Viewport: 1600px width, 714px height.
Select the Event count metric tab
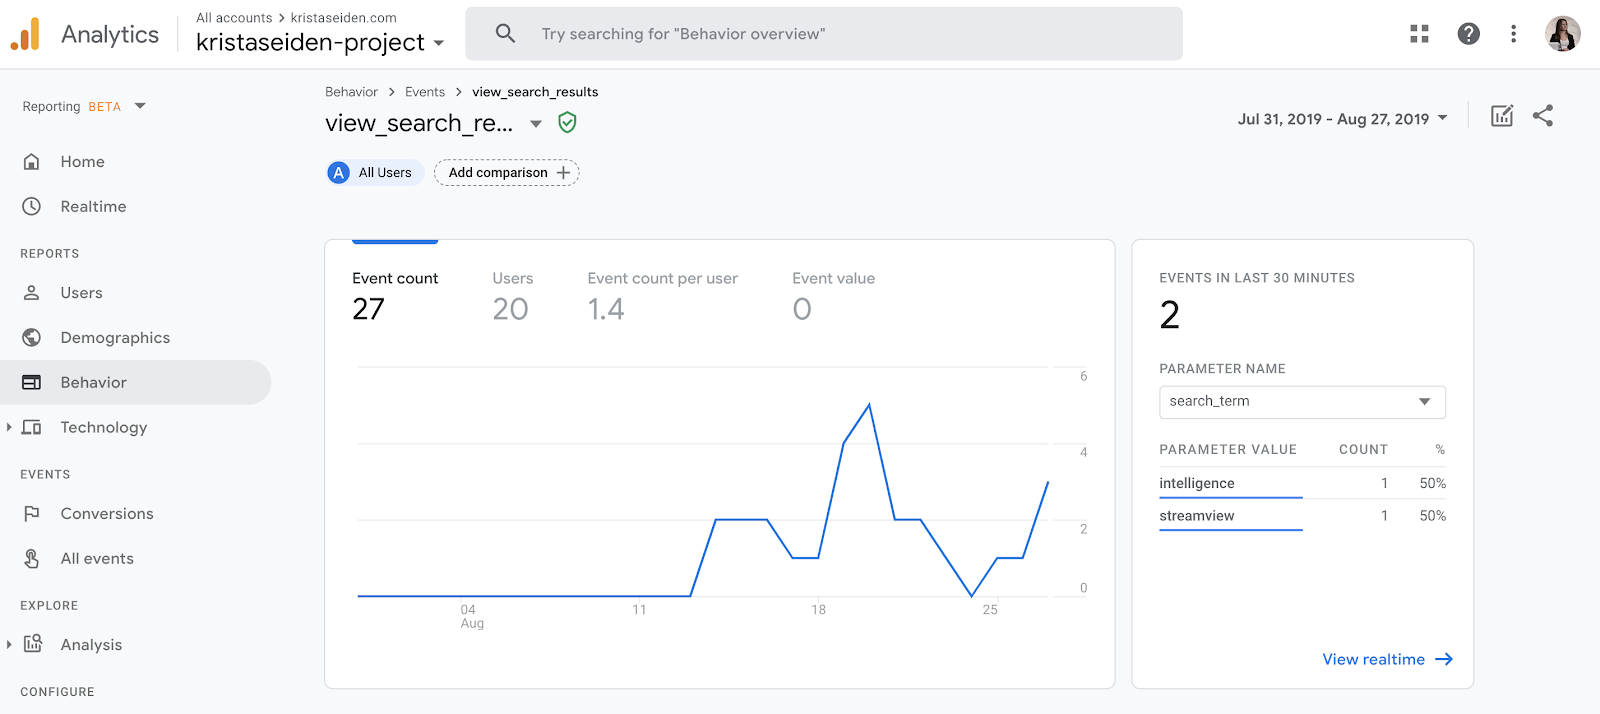pos(395,295)
